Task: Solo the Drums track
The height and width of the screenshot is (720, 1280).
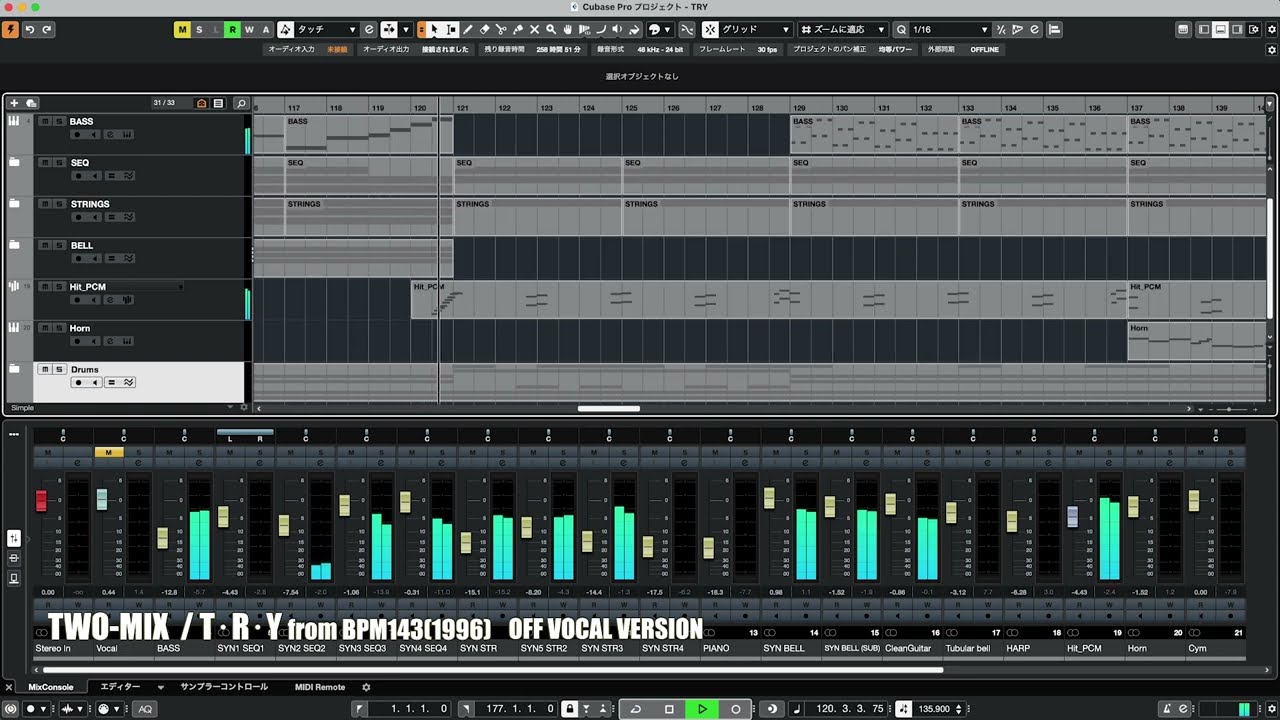Action: pyautogui.click(x=59, y=369)
